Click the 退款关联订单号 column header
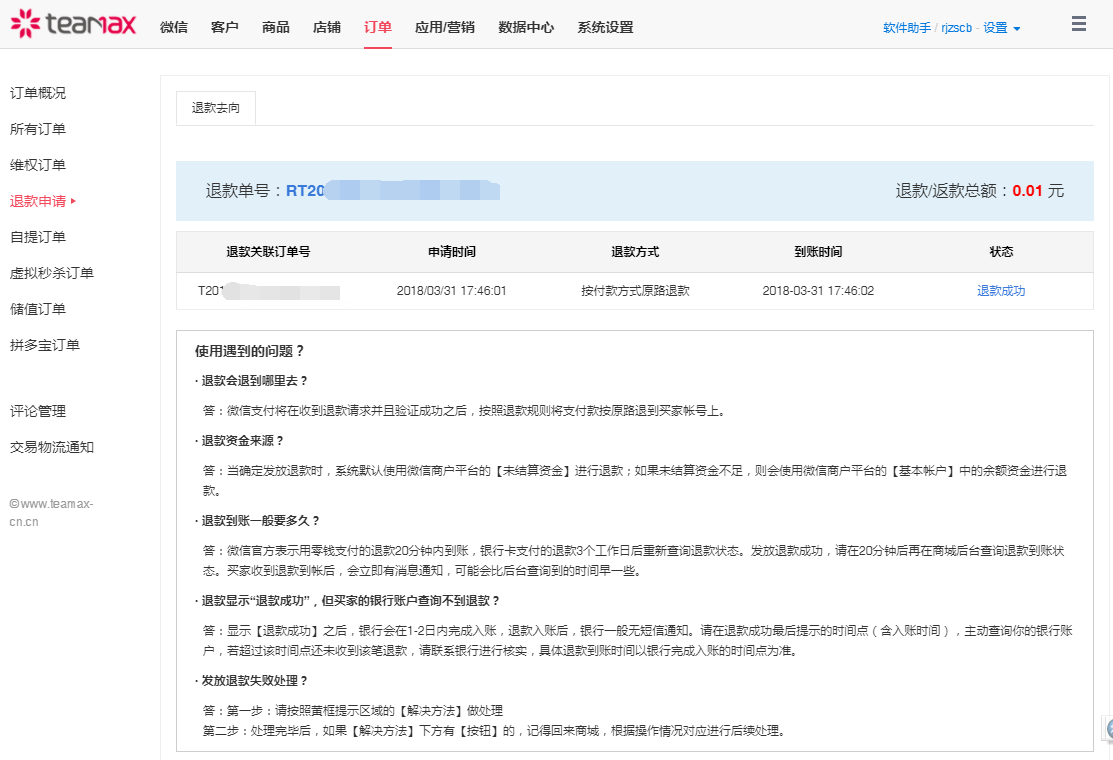Screen dimensions: 1113x760 tap(268, 252)
